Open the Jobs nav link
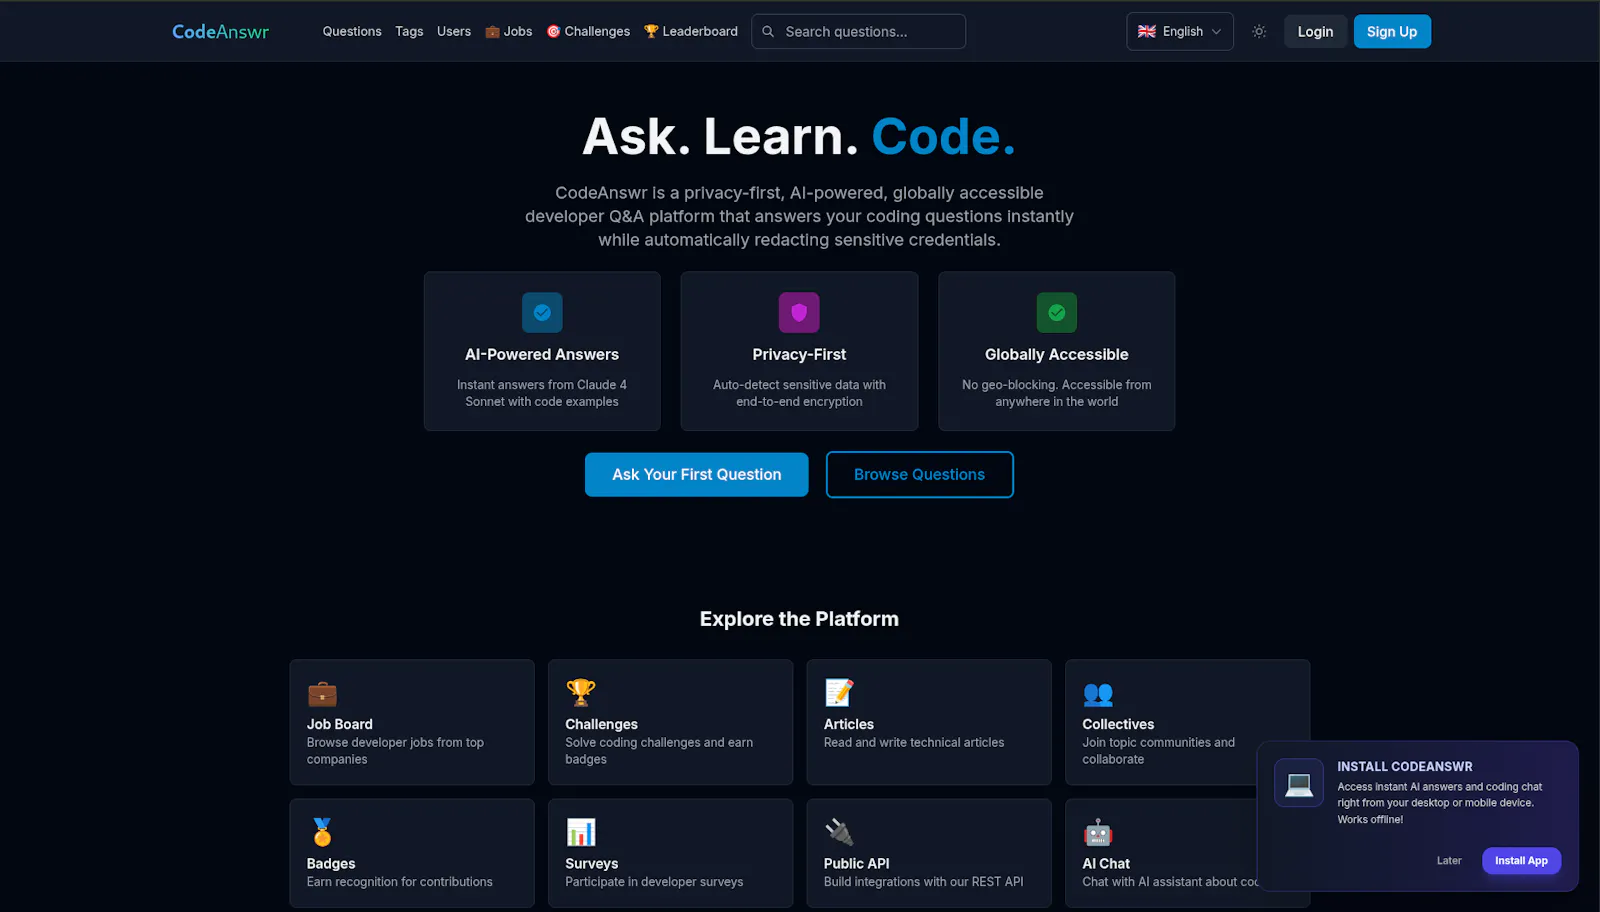1600x912 pixels. point(508,31)
